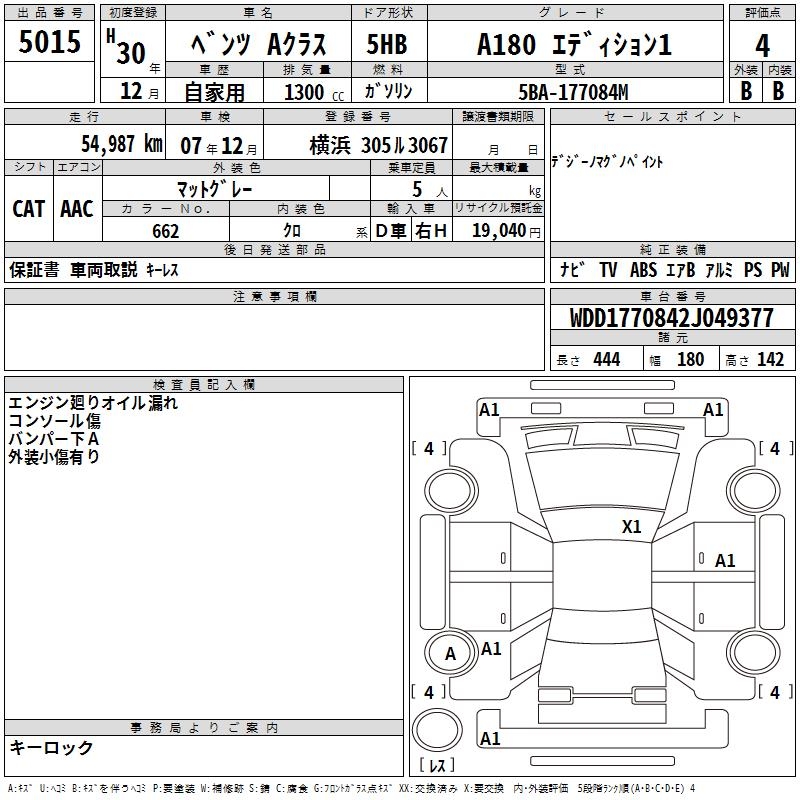
Task: Click the 12月 registration month value
Action: 139,91
